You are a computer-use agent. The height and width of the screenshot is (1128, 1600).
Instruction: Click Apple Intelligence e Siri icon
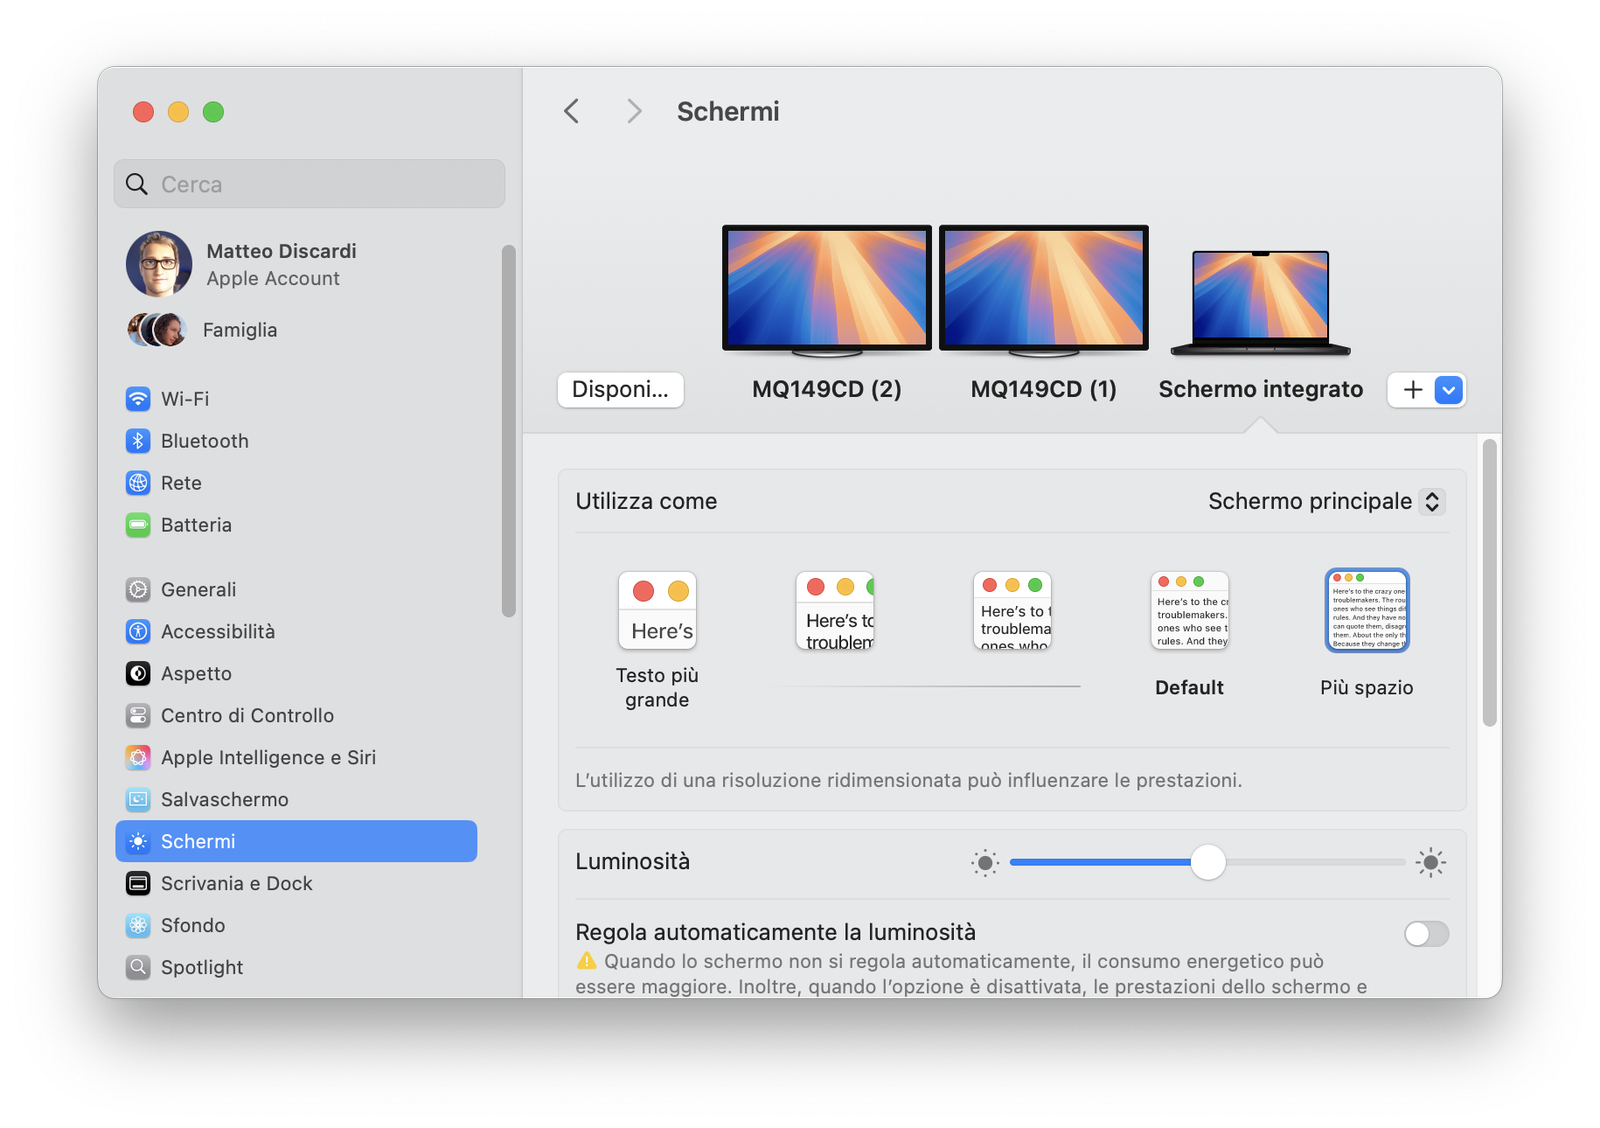pyautogui.click(x=138, y=758)
